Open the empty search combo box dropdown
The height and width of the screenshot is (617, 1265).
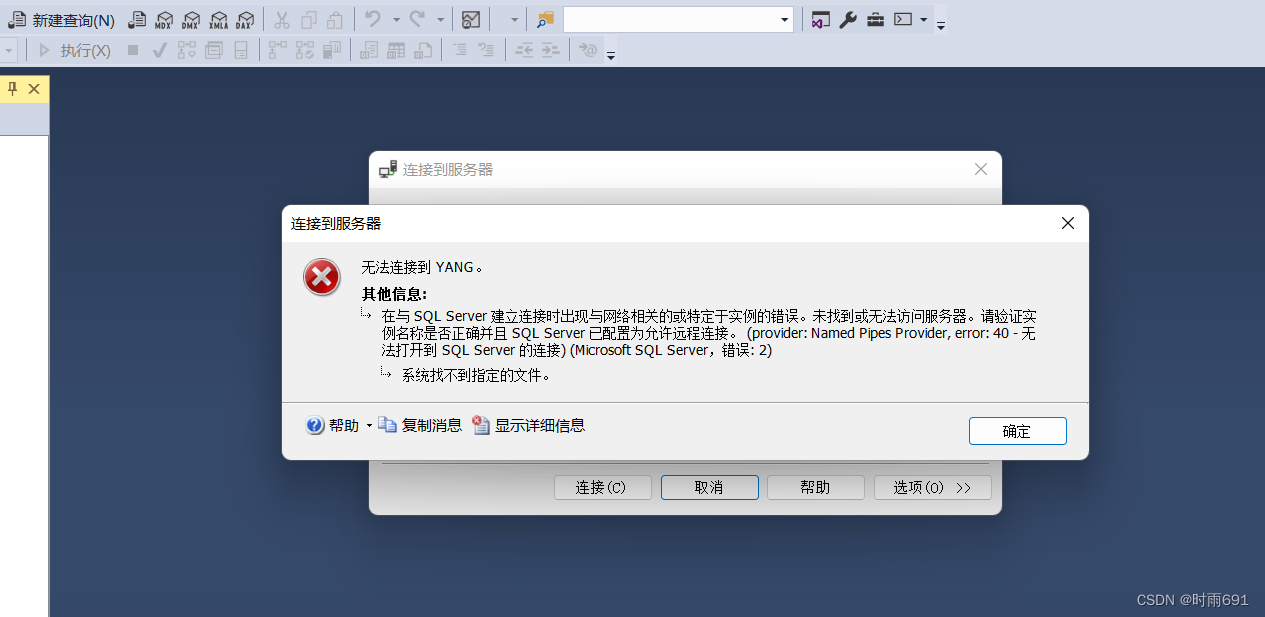(x=784, y=20)
